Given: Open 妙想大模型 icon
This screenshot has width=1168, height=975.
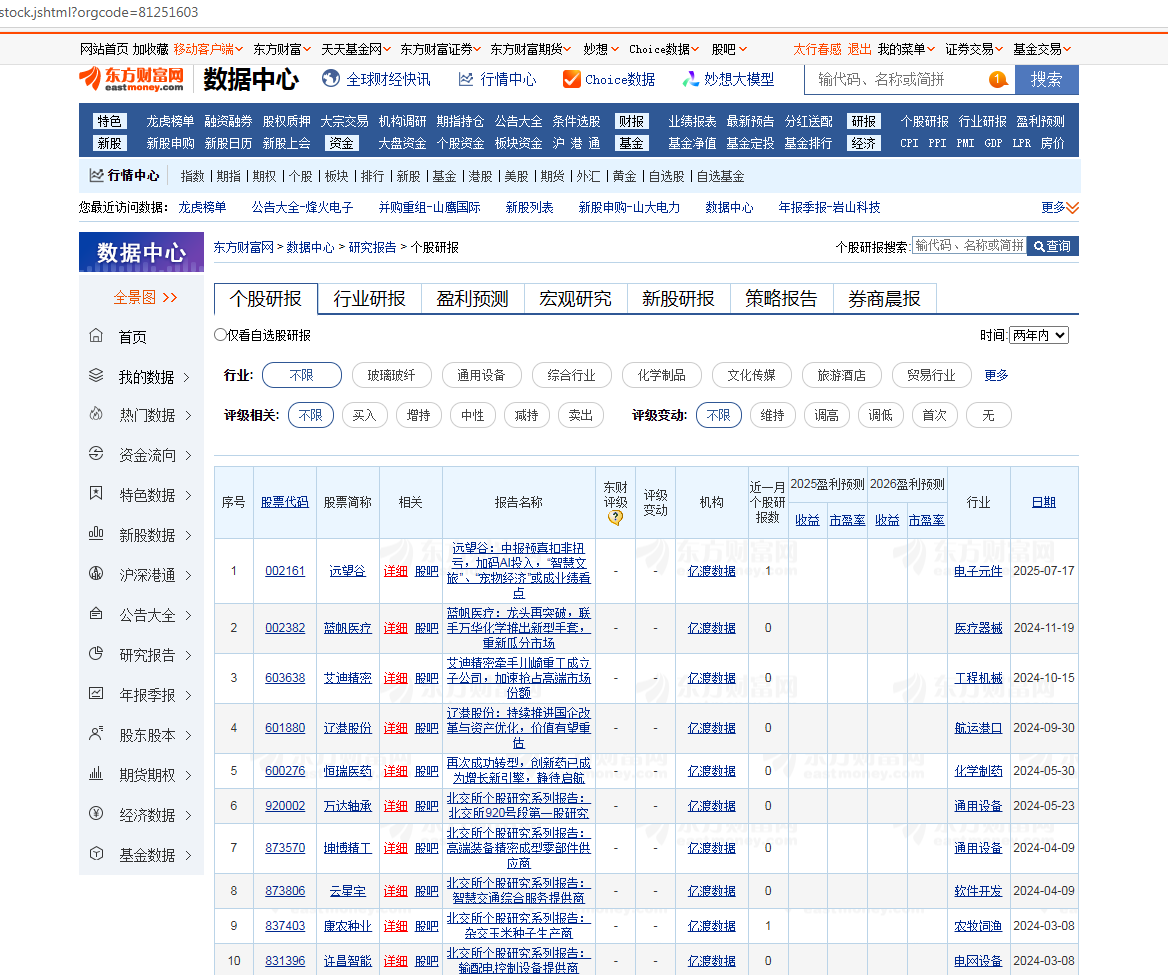Looking at the screenshot, I should [691, 79].
